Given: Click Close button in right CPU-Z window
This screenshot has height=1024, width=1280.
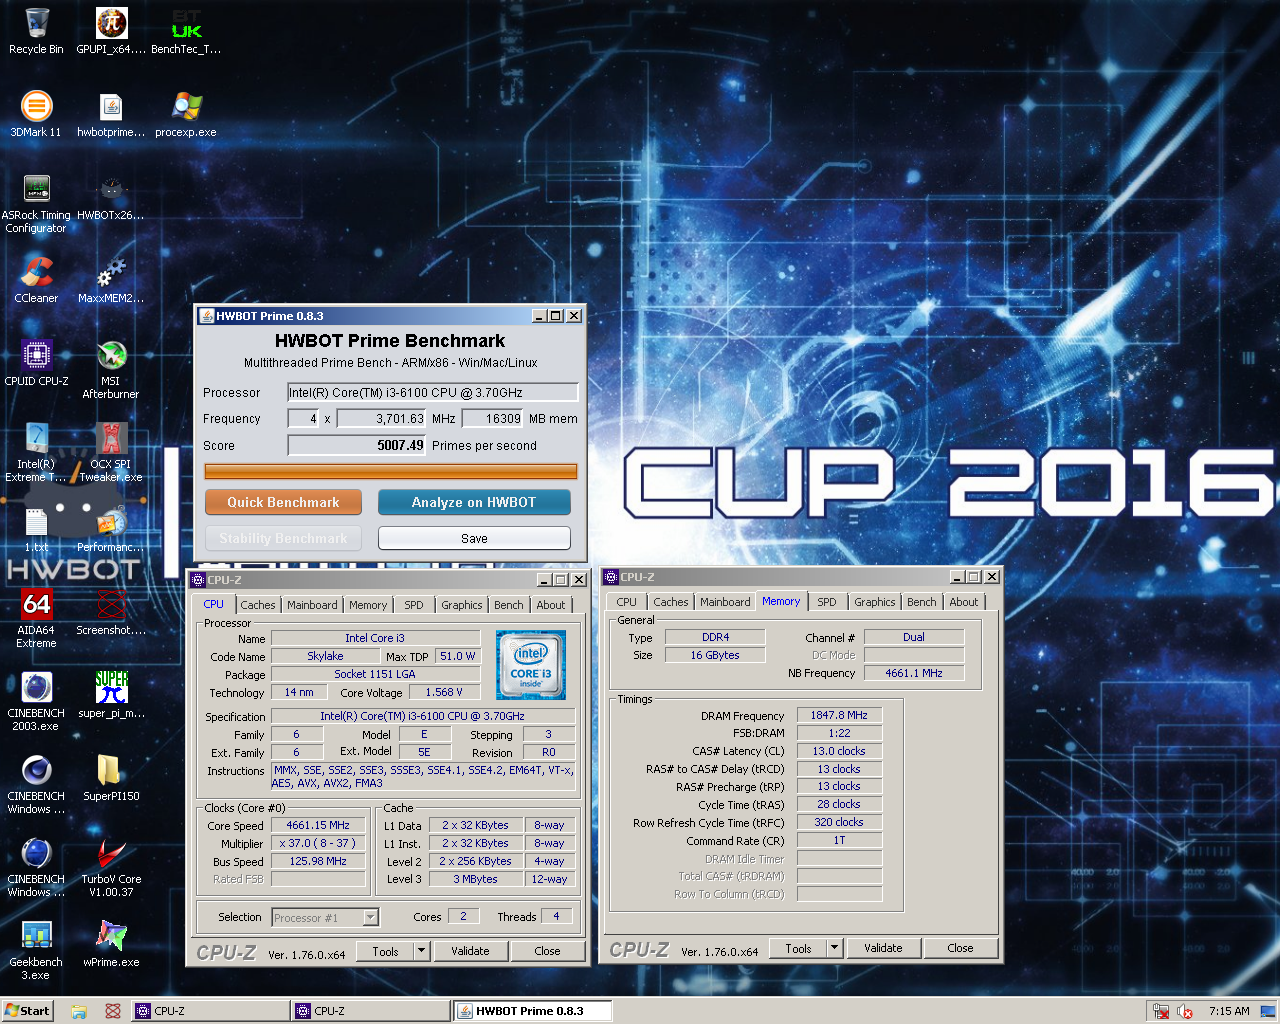Looking at the screenshot, I should [x=960, y=948].
